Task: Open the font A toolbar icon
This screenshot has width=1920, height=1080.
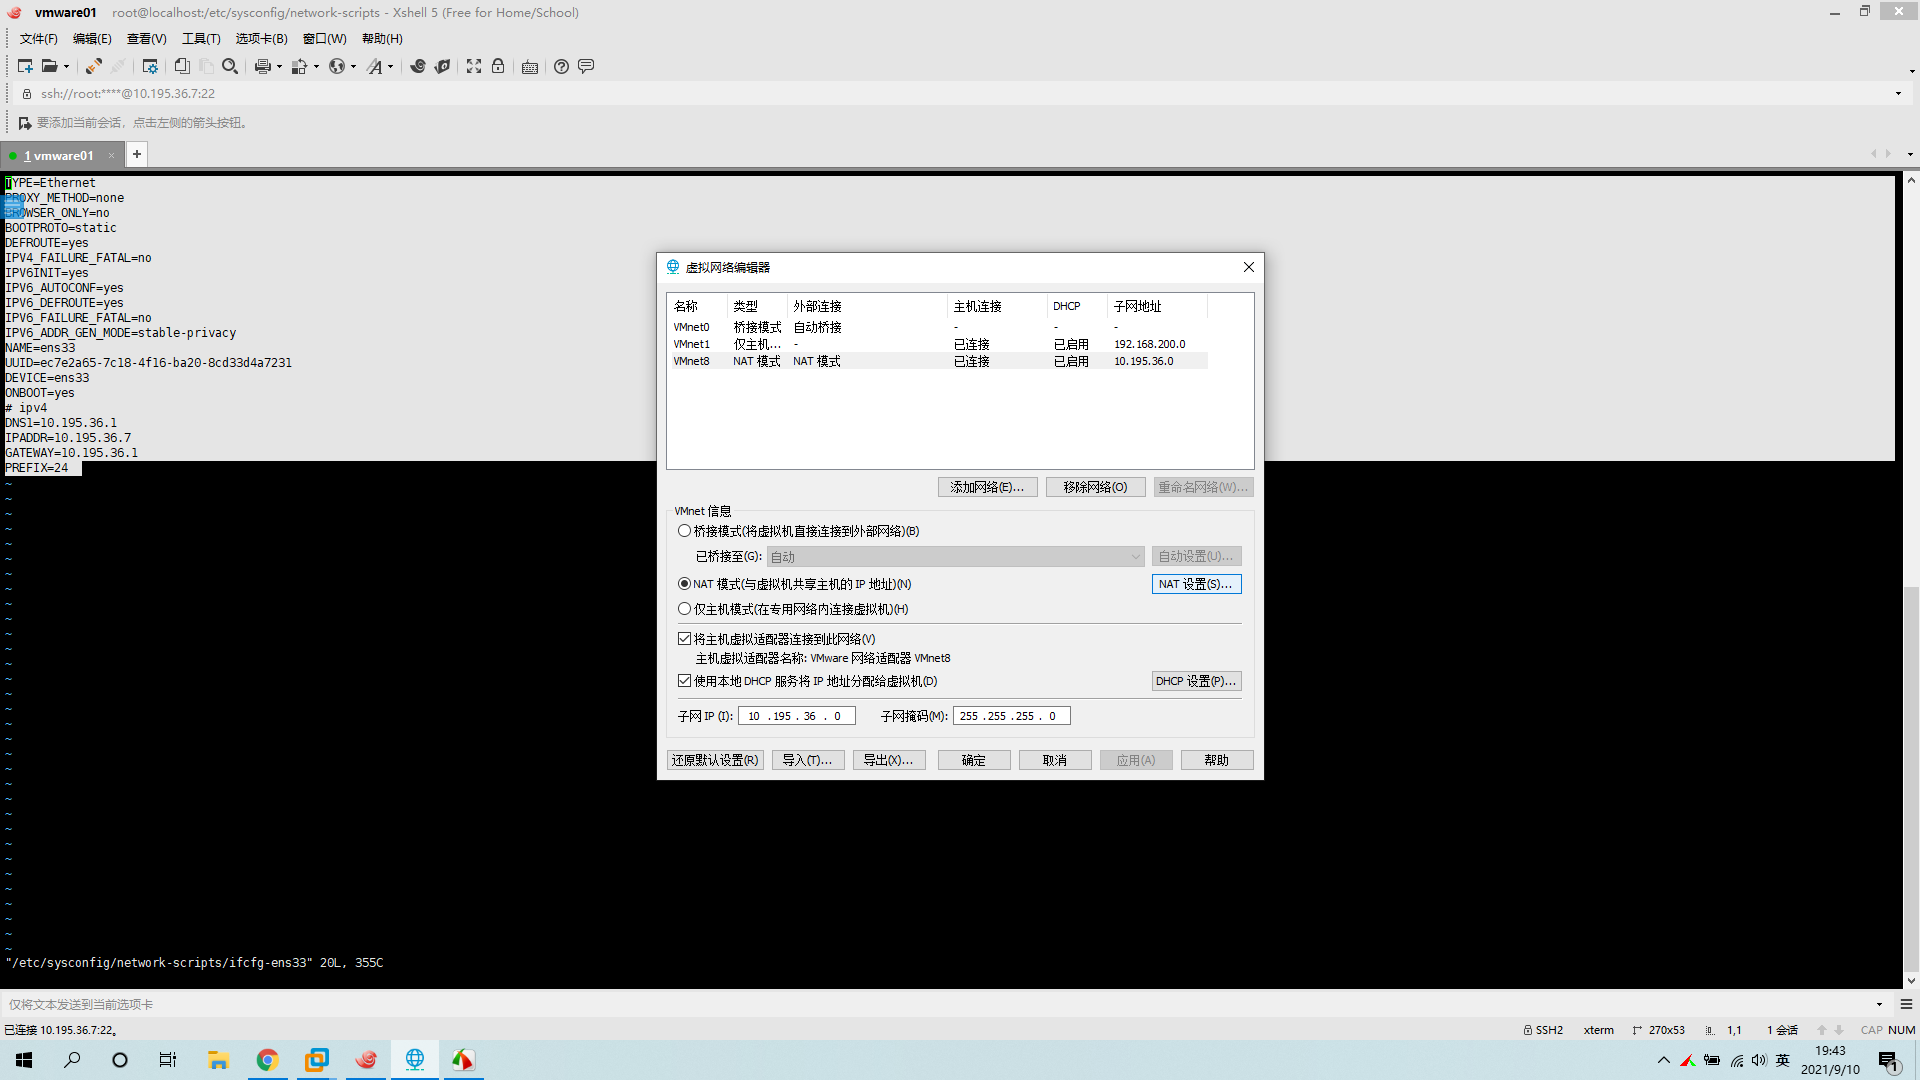Action: tap(374, 66)
